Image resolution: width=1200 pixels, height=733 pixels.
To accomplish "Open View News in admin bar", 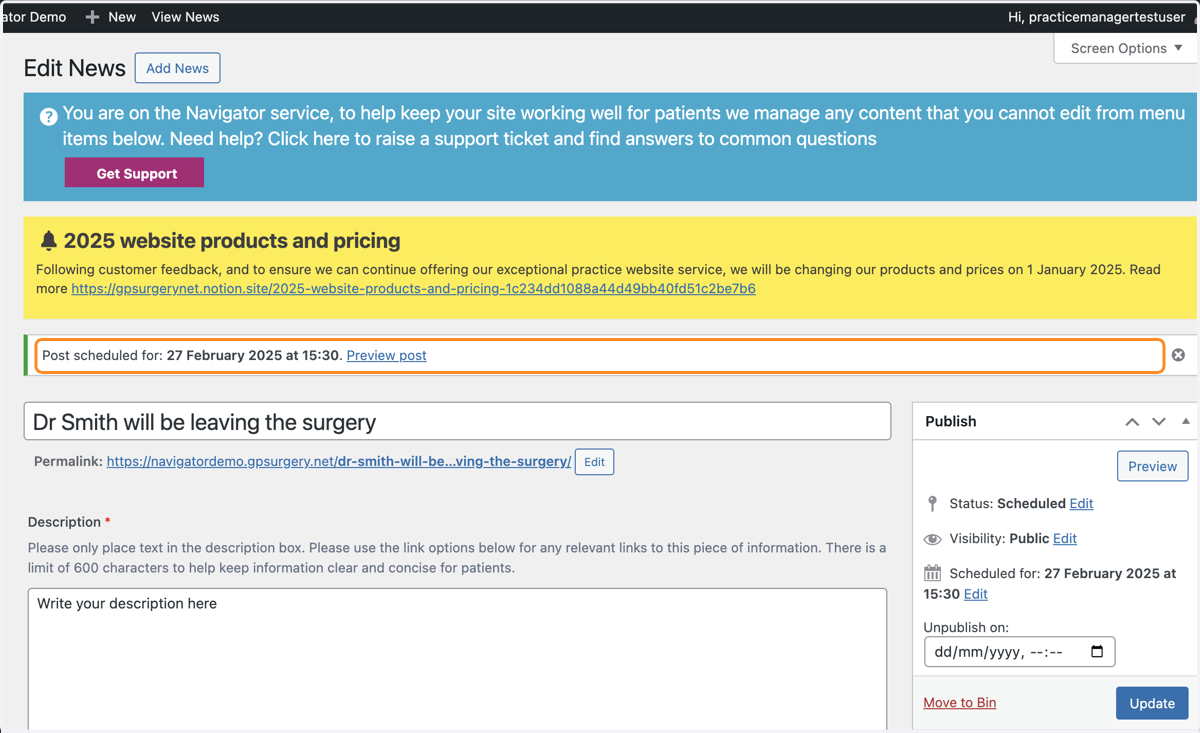I will 185,17.
